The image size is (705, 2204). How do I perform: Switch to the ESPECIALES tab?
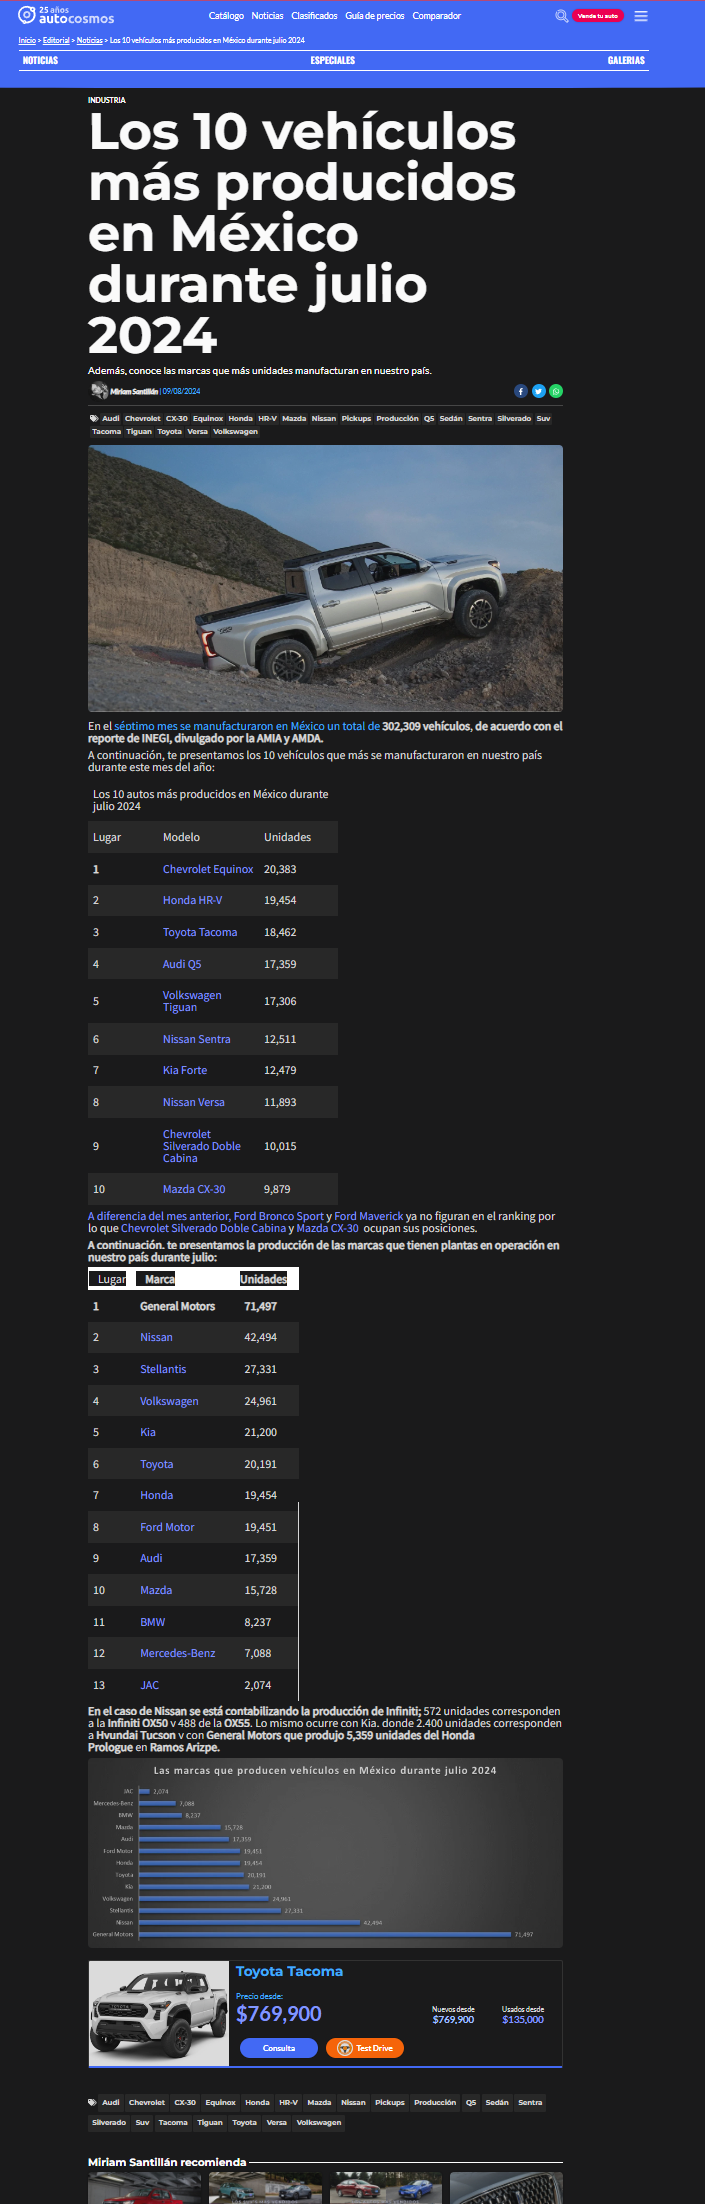coord(333,60)
